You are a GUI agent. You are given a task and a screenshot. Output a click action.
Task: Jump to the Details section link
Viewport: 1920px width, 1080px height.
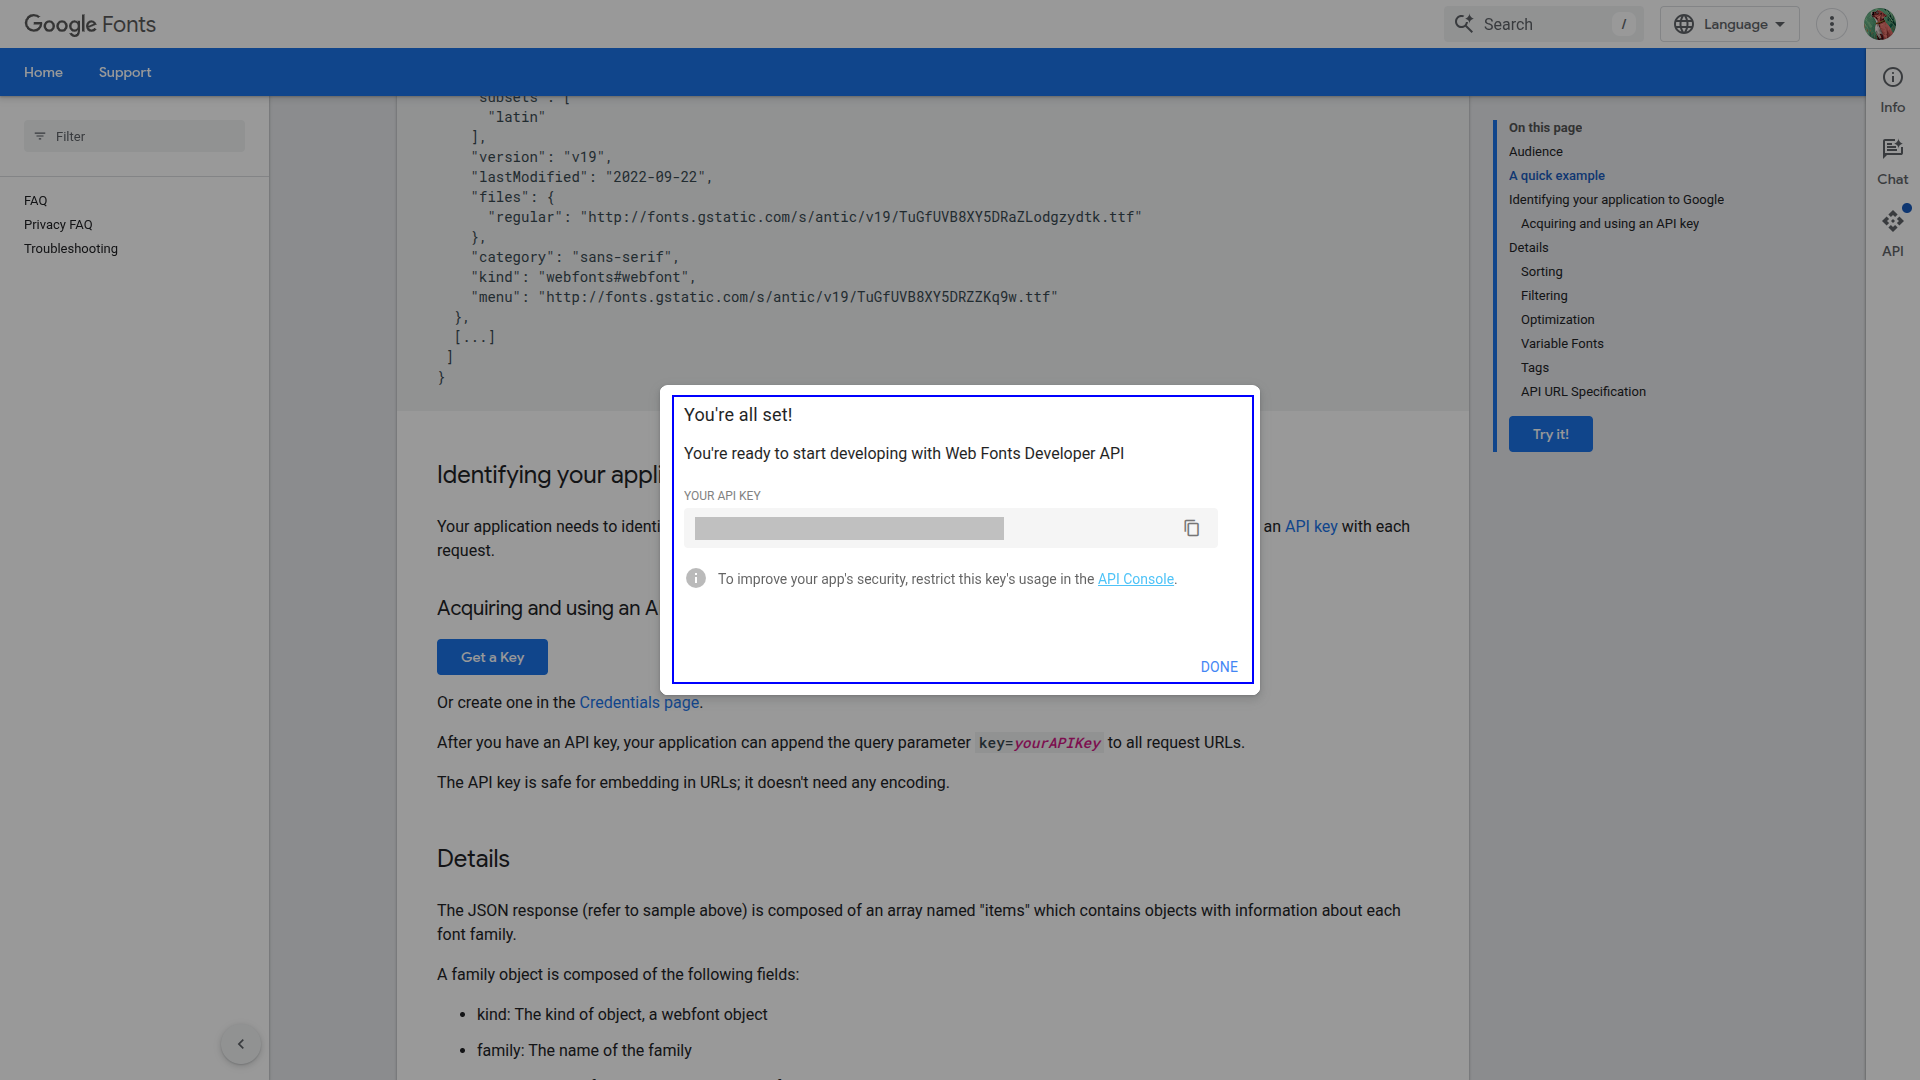pos(1528,248)
